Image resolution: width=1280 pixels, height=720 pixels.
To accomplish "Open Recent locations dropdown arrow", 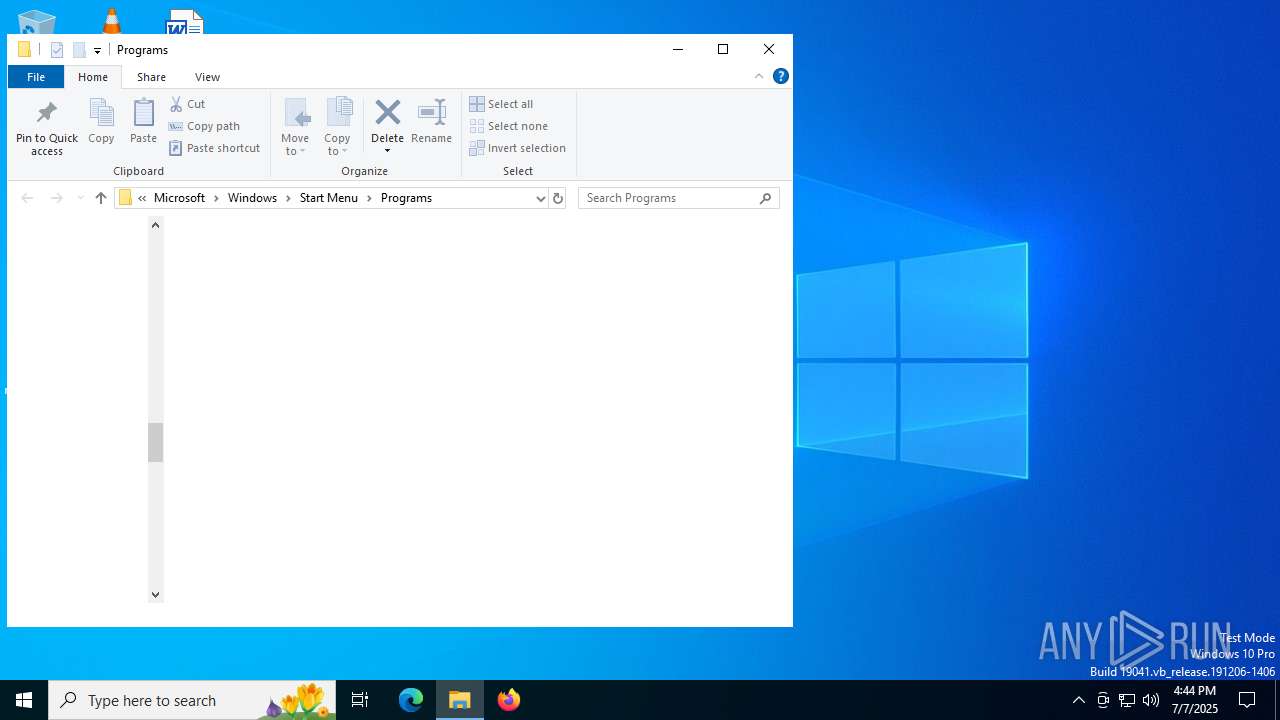I will pos(81,198).
